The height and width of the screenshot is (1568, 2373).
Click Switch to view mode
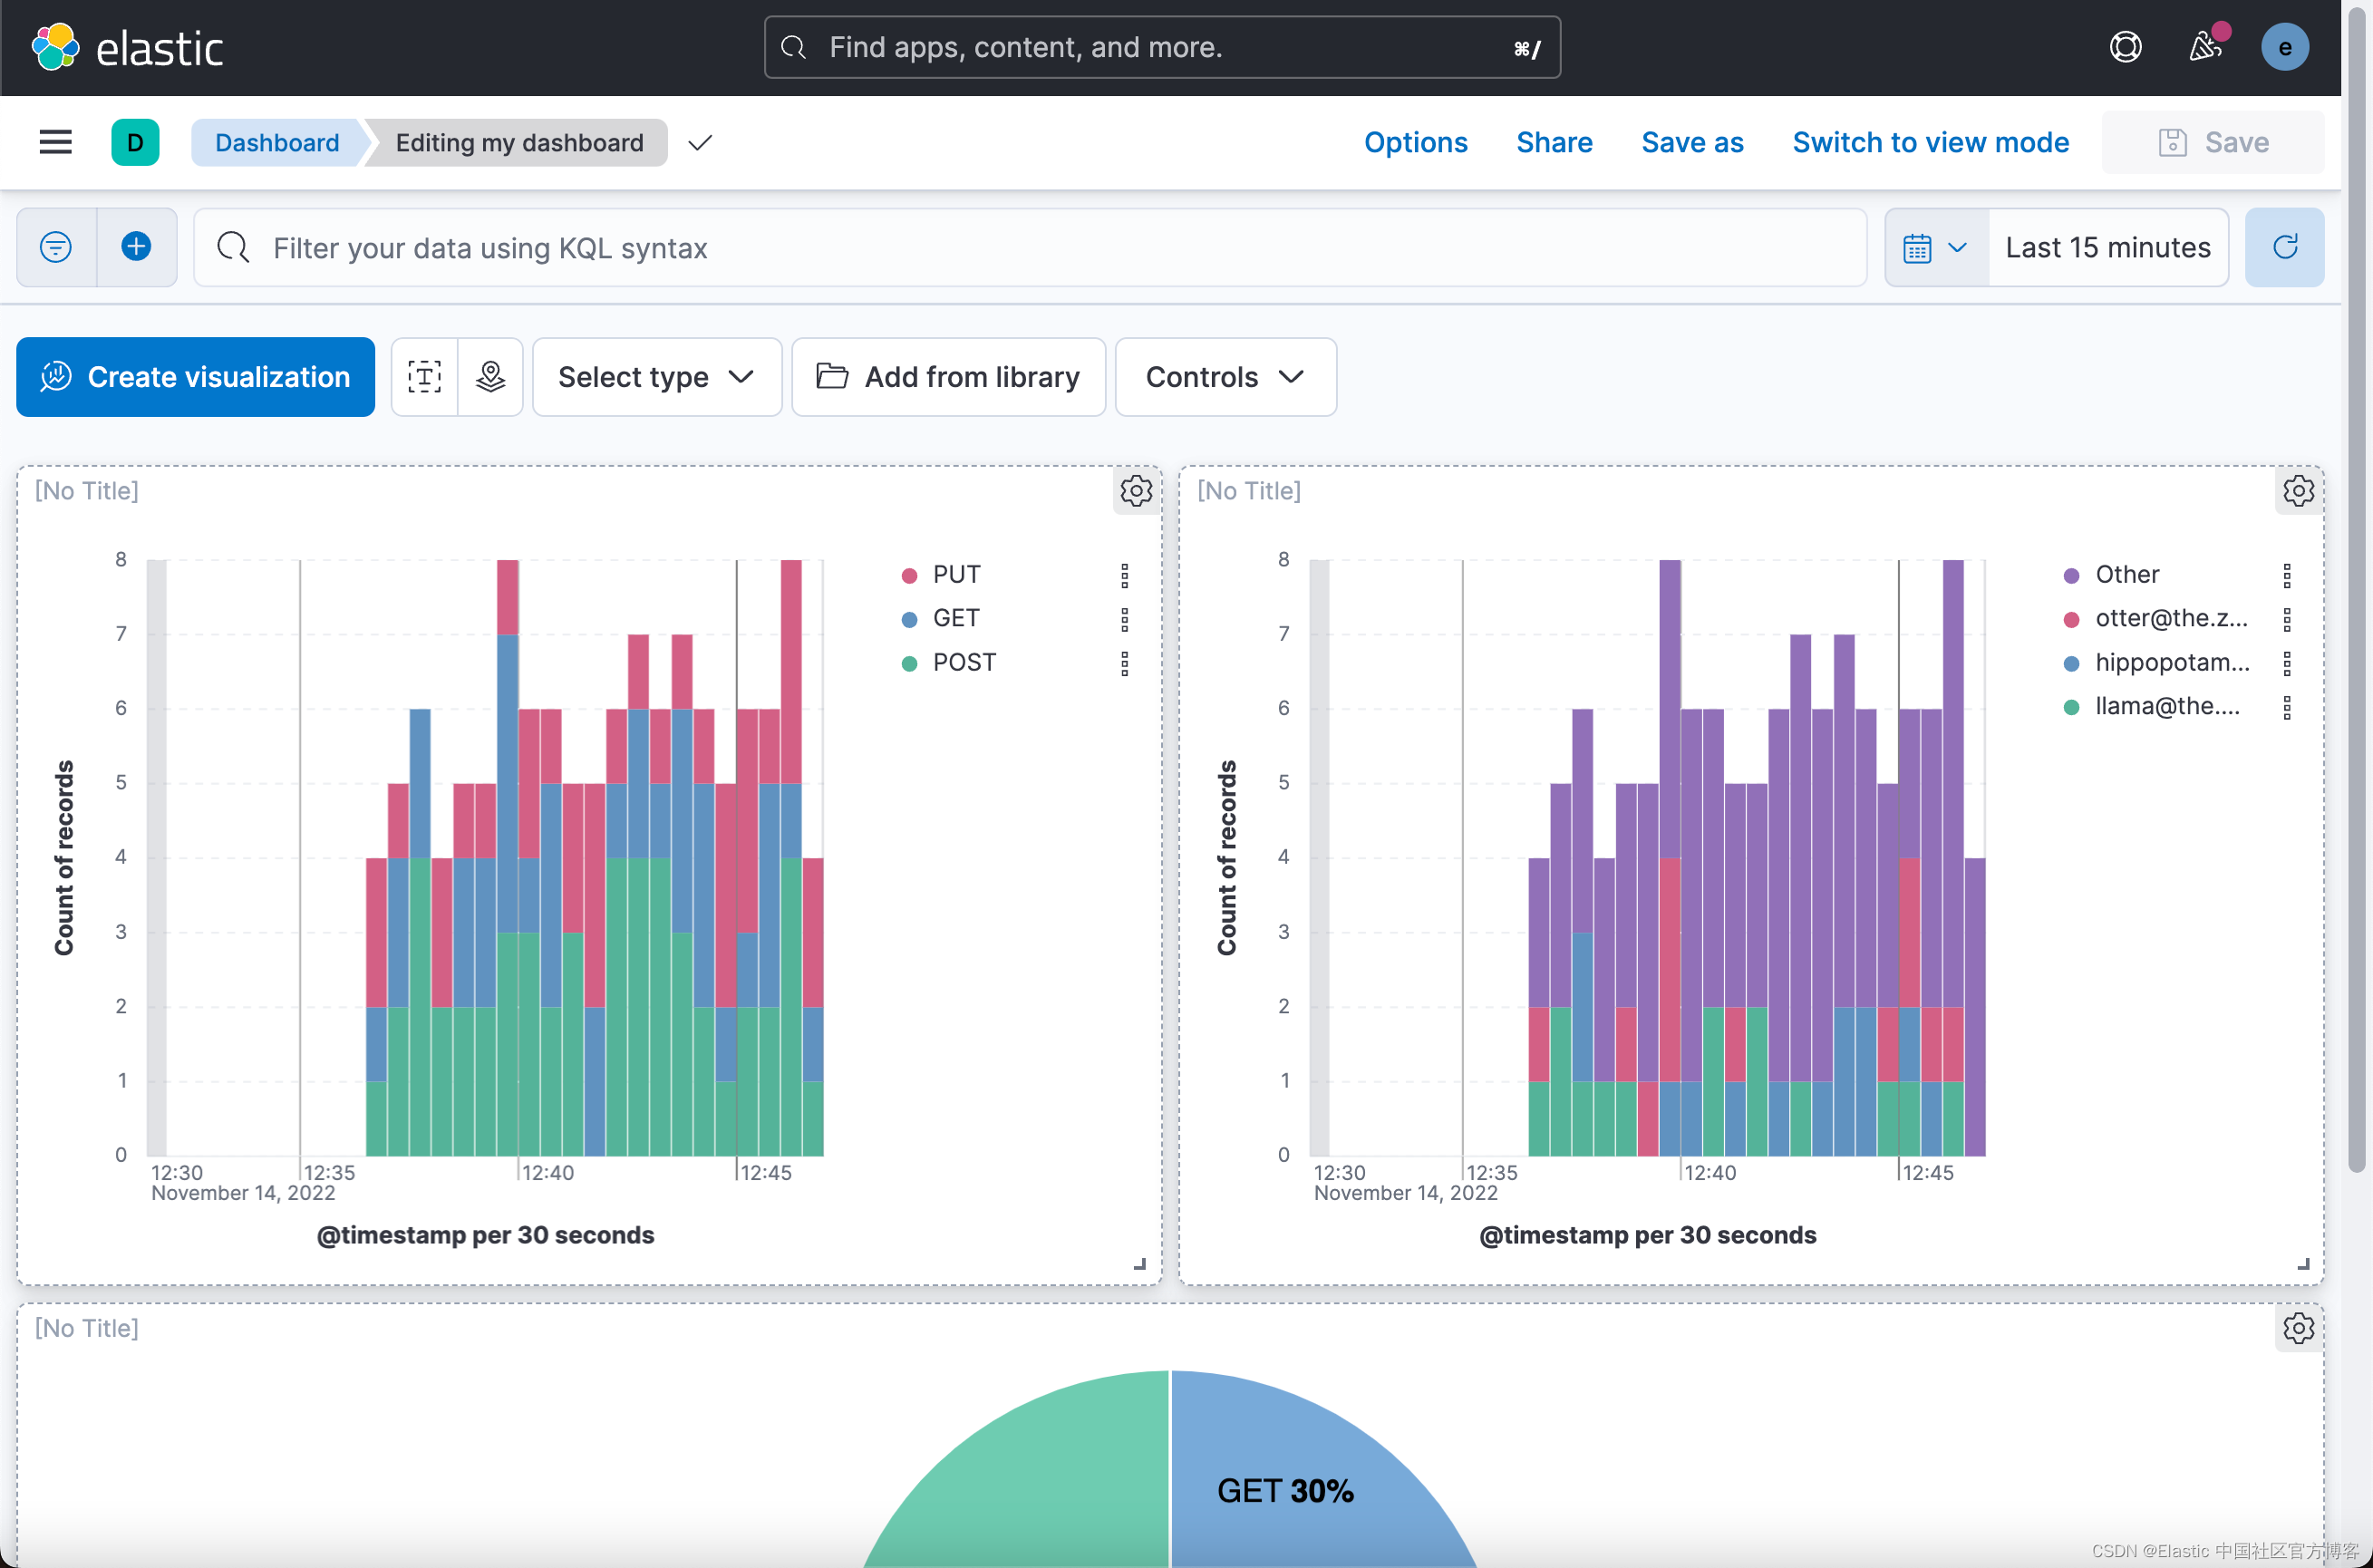click(1930, 142)
